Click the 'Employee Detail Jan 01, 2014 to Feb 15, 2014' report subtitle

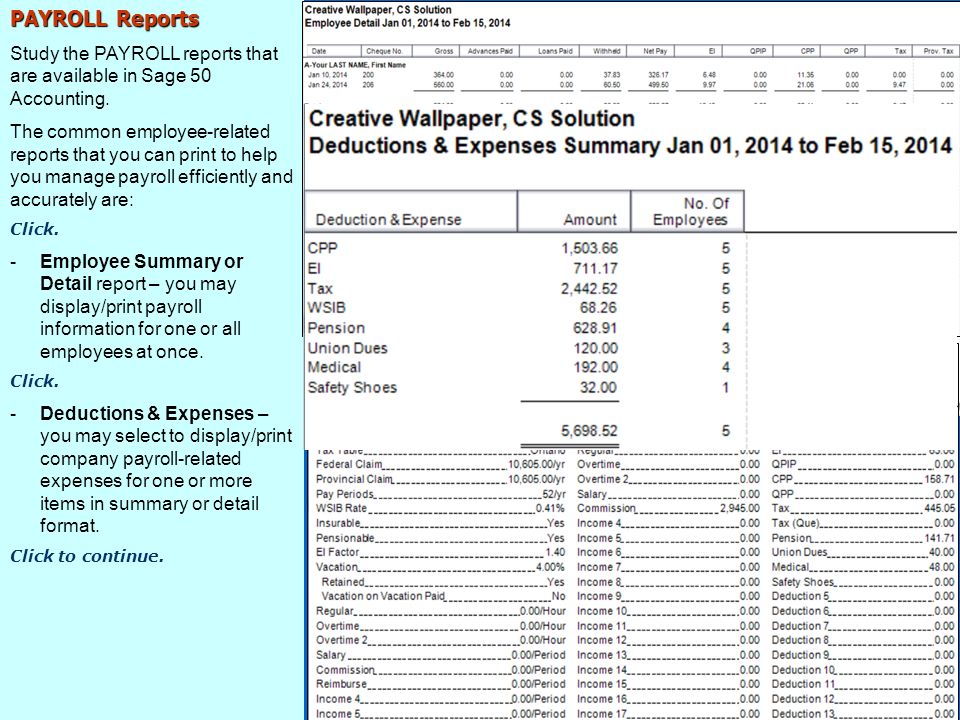pos(407,23)
